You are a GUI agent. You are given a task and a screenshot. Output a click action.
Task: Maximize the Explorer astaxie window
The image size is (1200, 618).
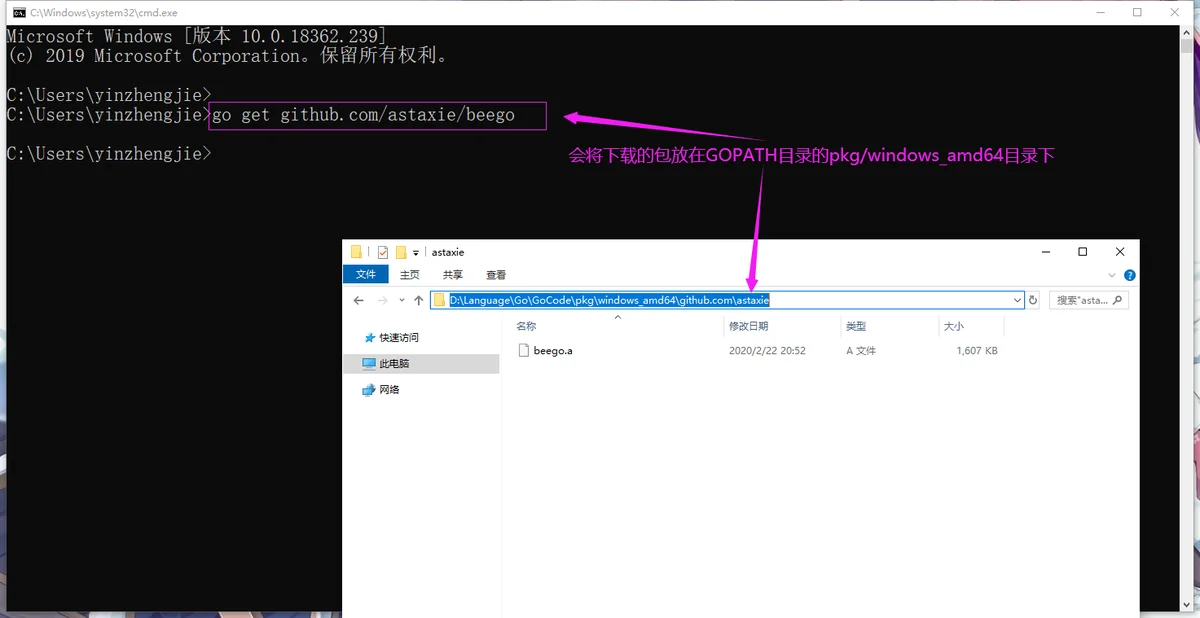pos(1082,252)
